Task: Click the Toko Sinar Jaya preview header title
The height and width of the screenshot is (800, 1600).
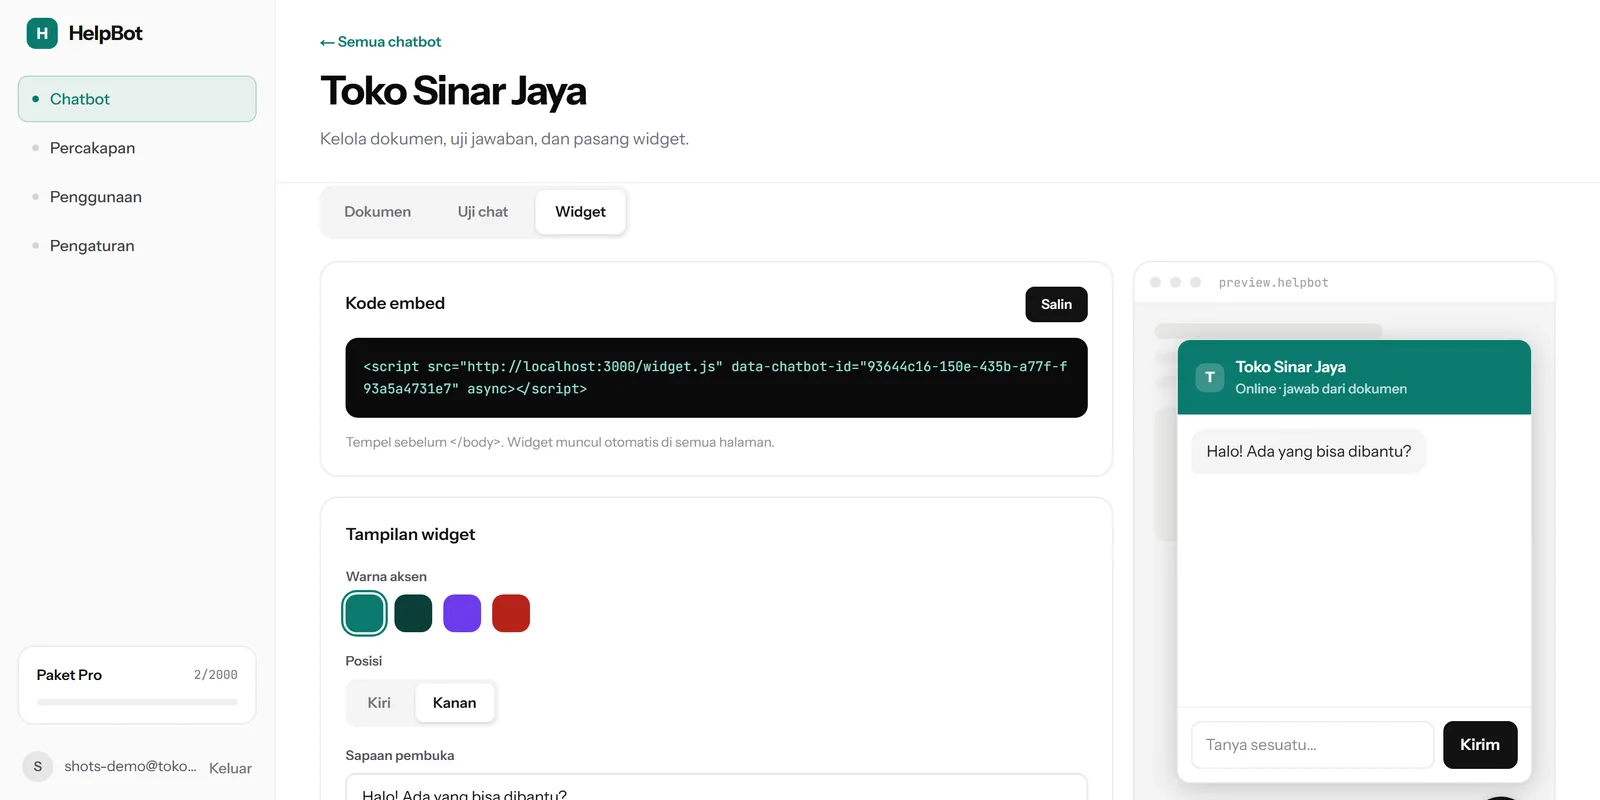Action: 1290,367
